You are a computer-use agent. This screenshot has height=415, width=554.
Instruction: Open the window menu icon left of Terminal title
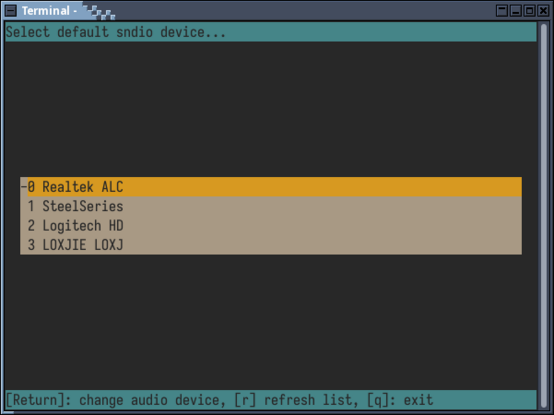pos(11,11)
